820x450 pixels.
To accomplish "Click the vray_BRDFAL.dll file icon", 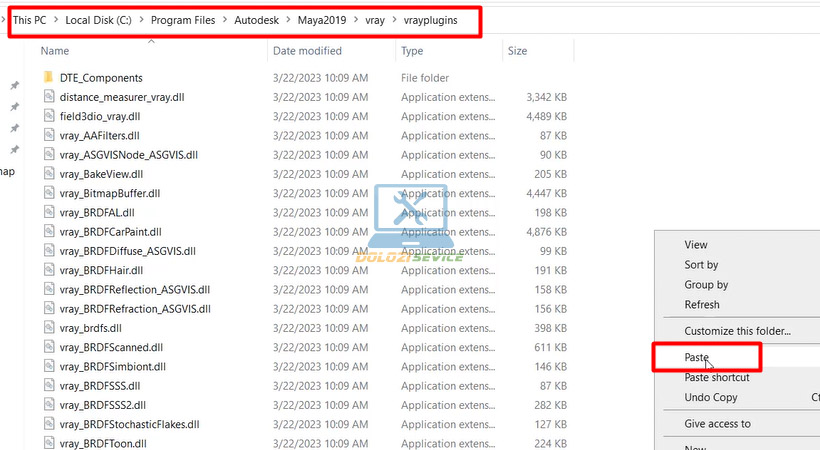I will [x=49, y=212].
